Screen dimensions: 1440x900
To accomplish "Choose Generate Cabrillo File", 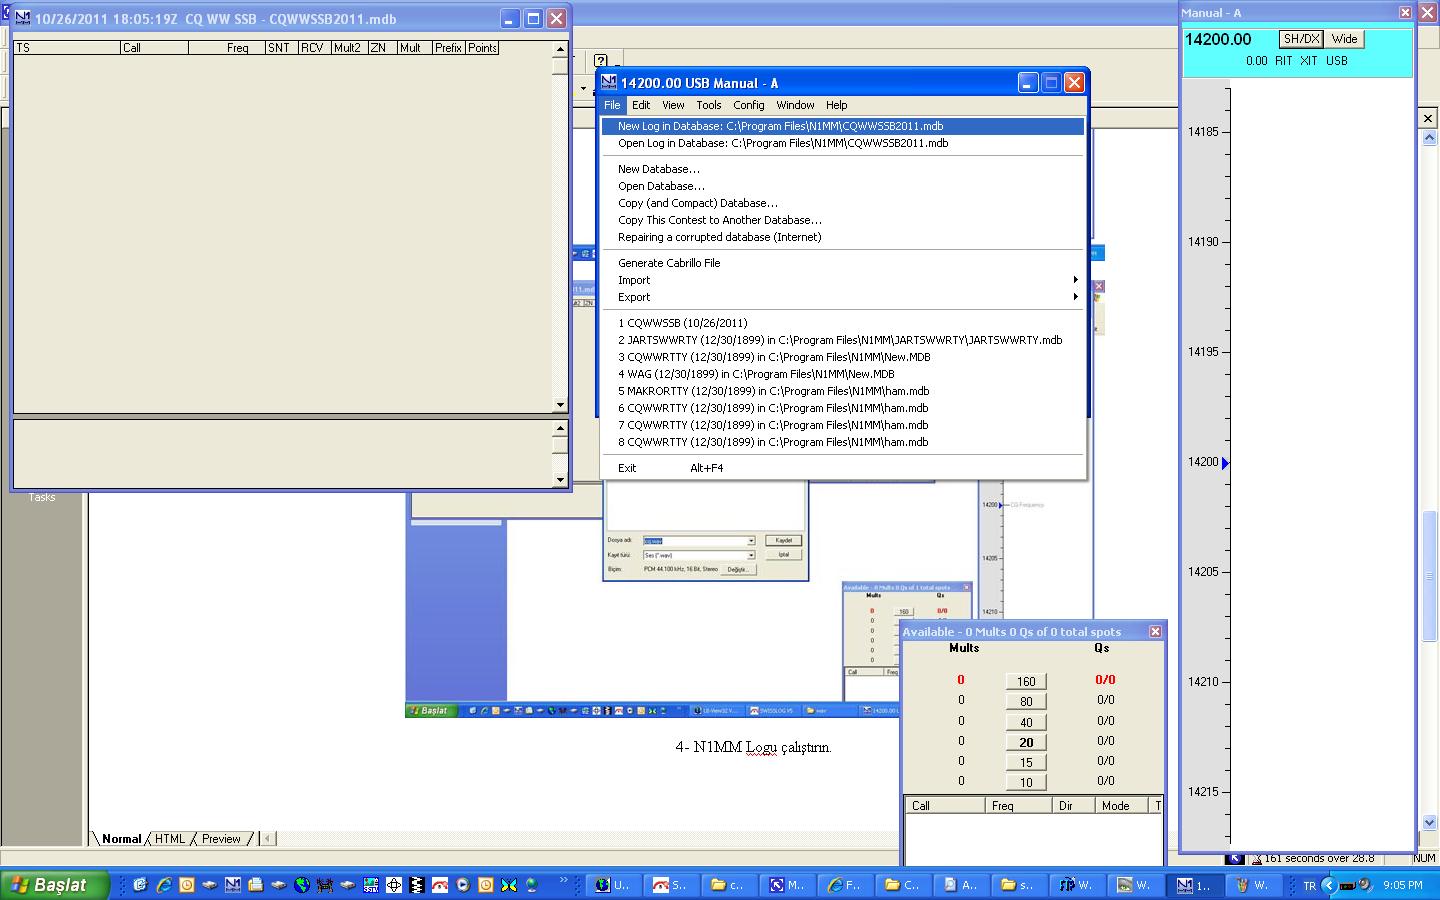I will pos(669,263).
